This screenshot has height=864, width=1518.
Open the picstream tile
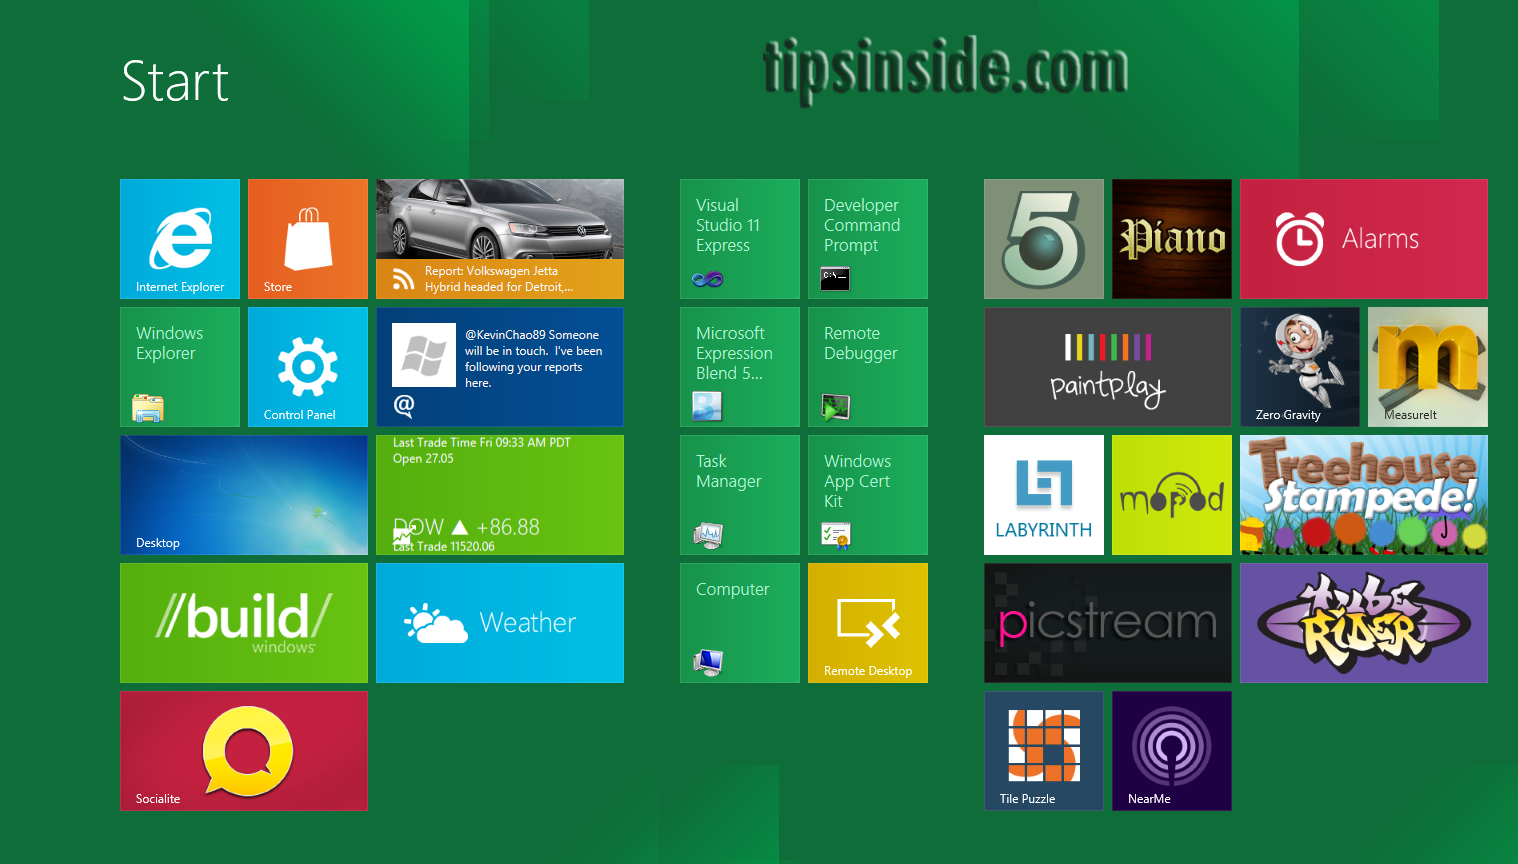[1108, 623]
